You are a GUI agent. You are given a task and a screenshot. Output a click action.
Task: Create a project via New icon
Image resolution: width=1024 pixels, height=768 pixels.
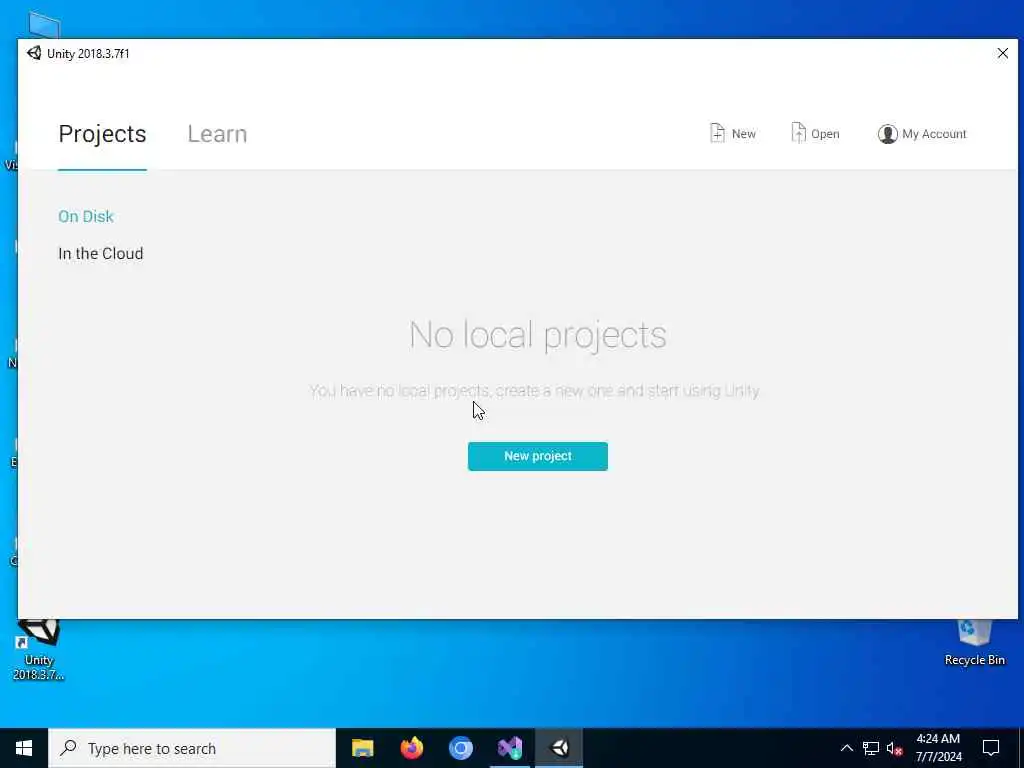tap(733, 133)
